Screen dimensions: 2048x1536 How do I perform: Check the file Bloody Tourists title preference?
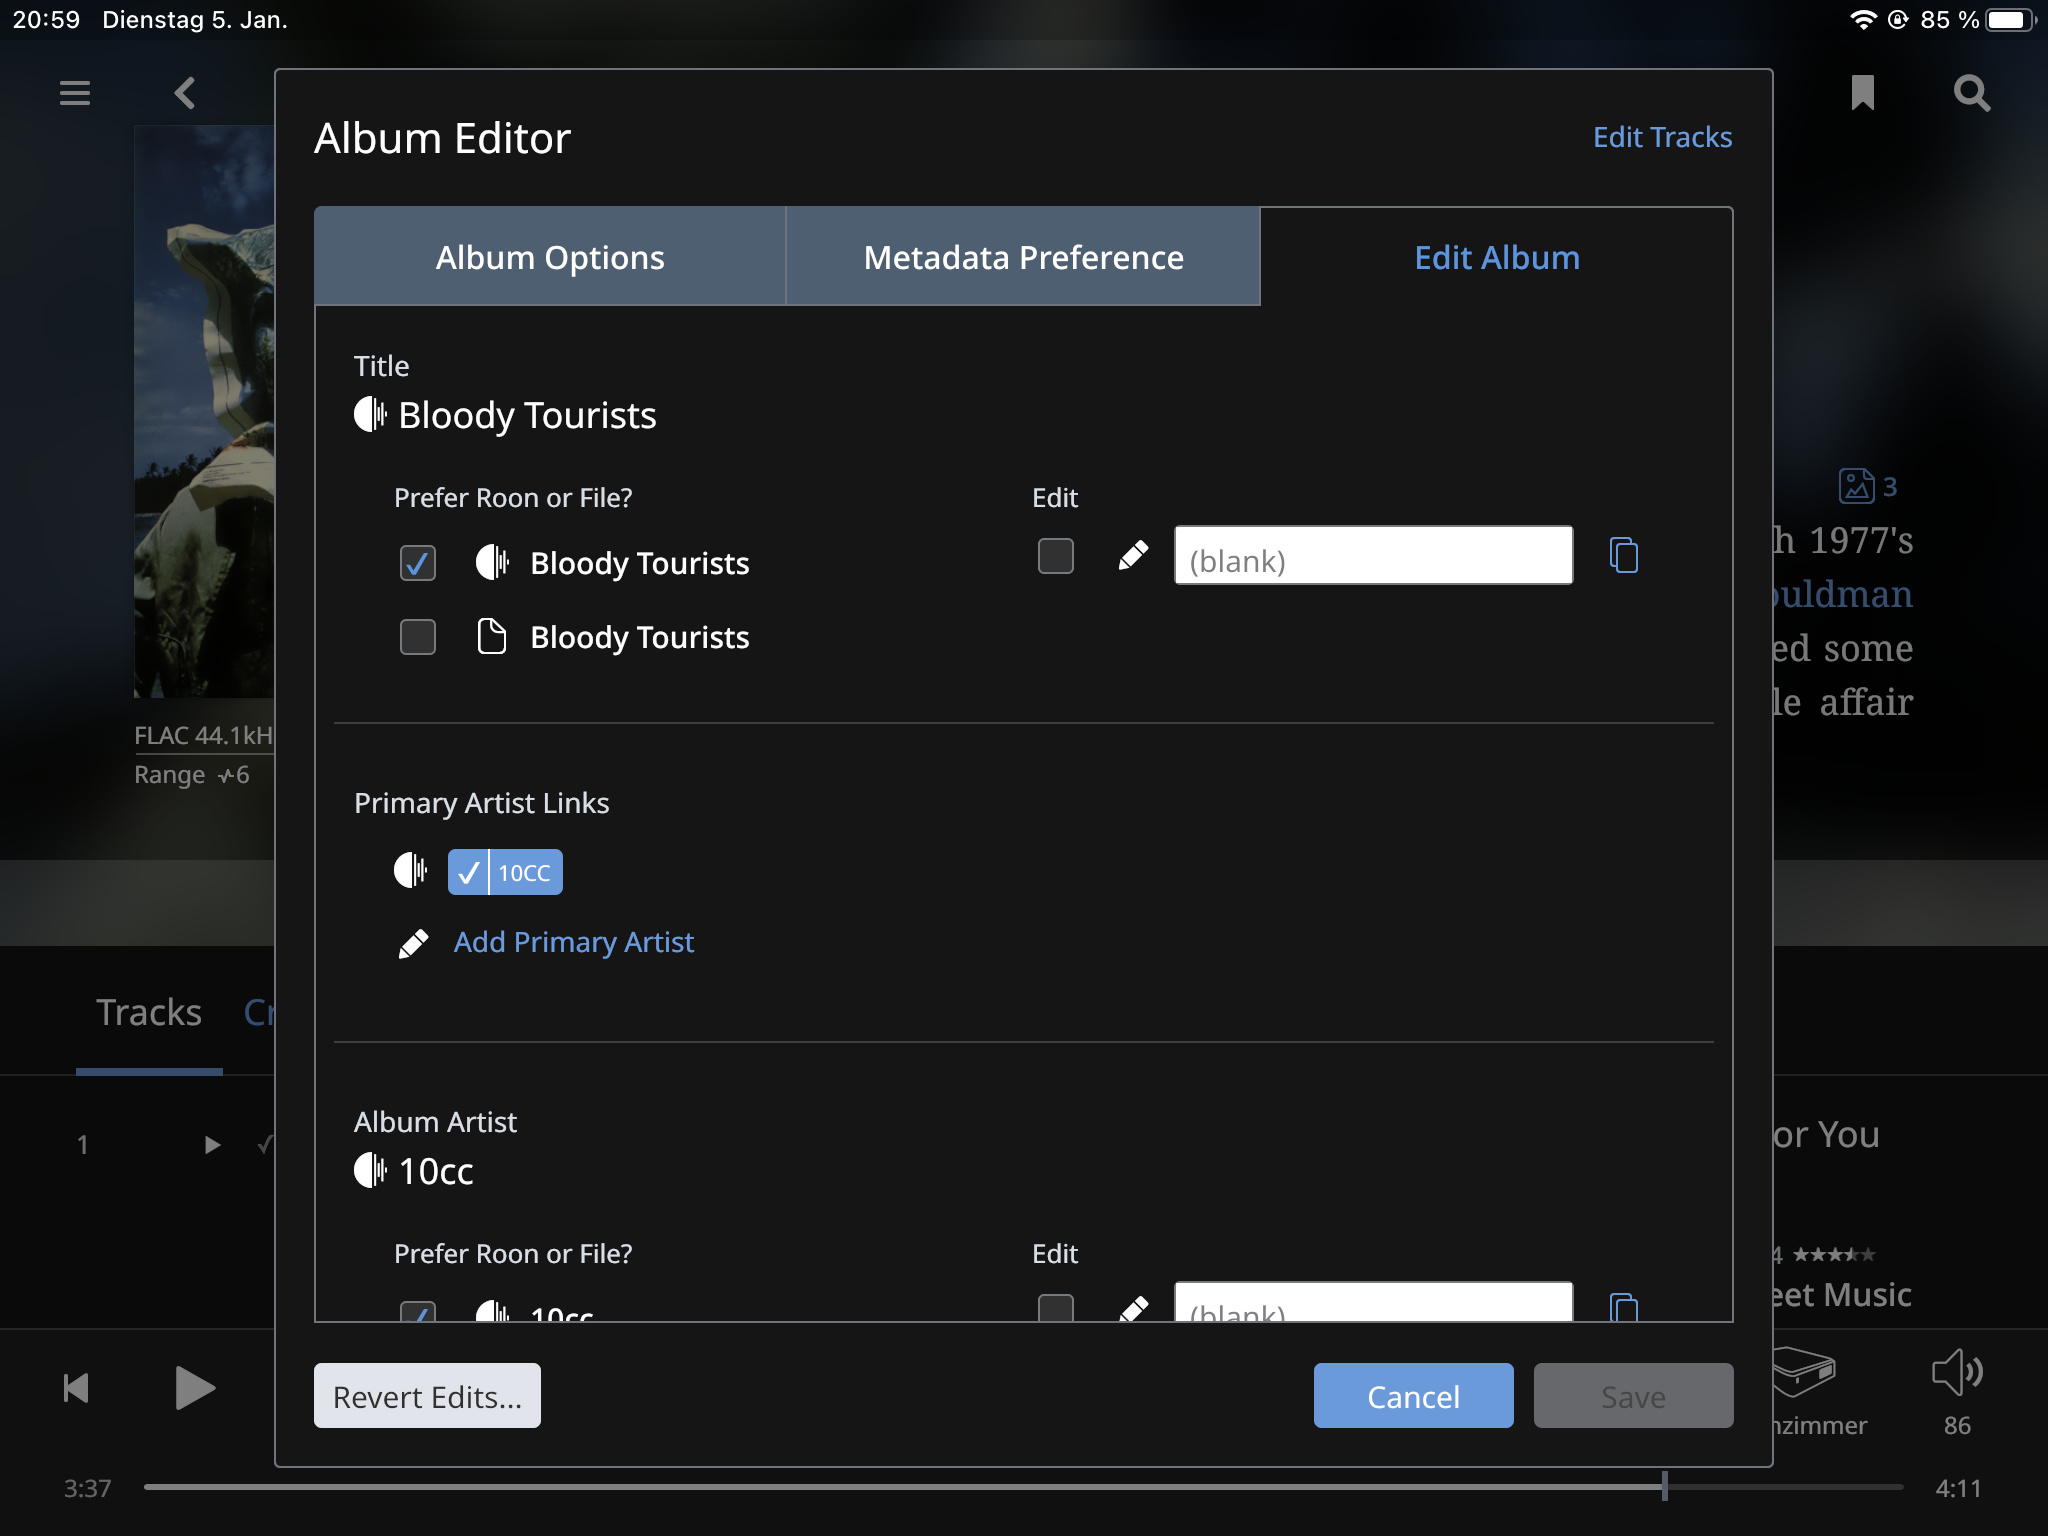coord(418,637)
